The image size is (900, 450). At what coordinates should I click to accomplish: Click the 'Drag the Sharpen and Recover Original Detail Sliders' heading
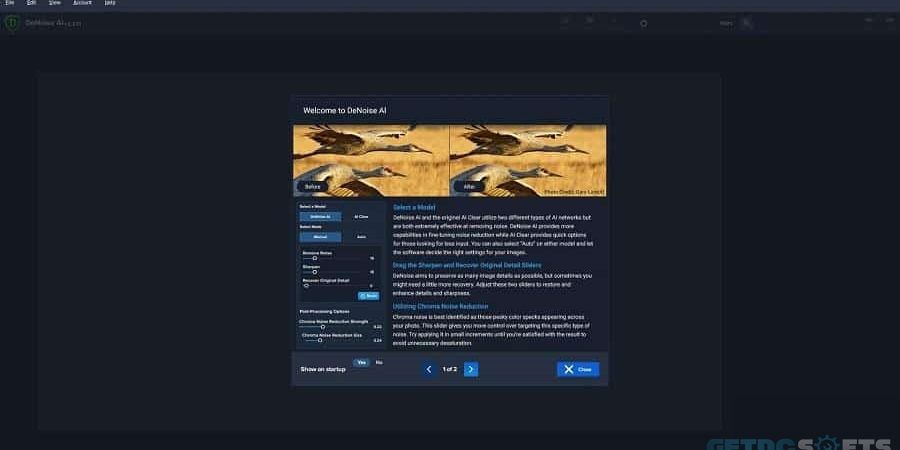(x=467, y=265)
